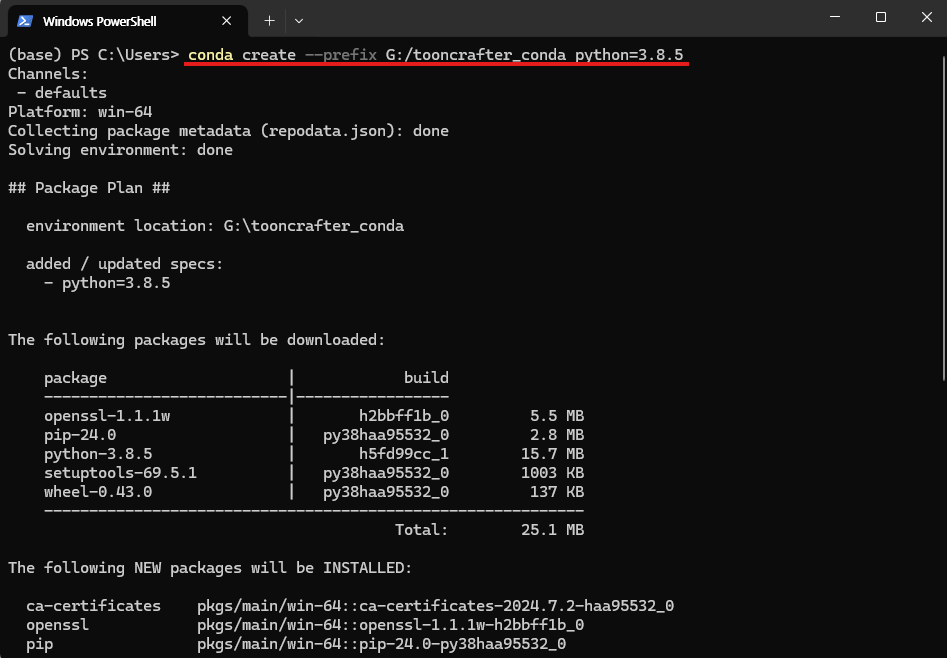Maximize the terminal window
The image size is (947, 658).
pyautogui.click(x=881, y=17)
